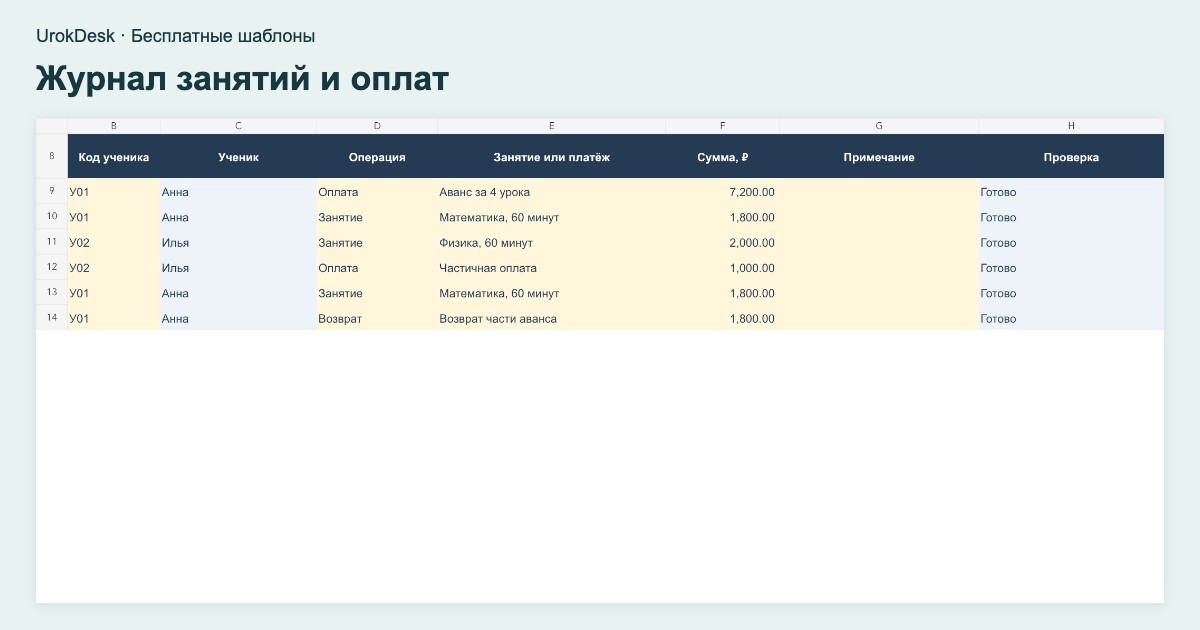Select the "Анна" cell in row 13

pyautogui.click(x=238, y=293)
